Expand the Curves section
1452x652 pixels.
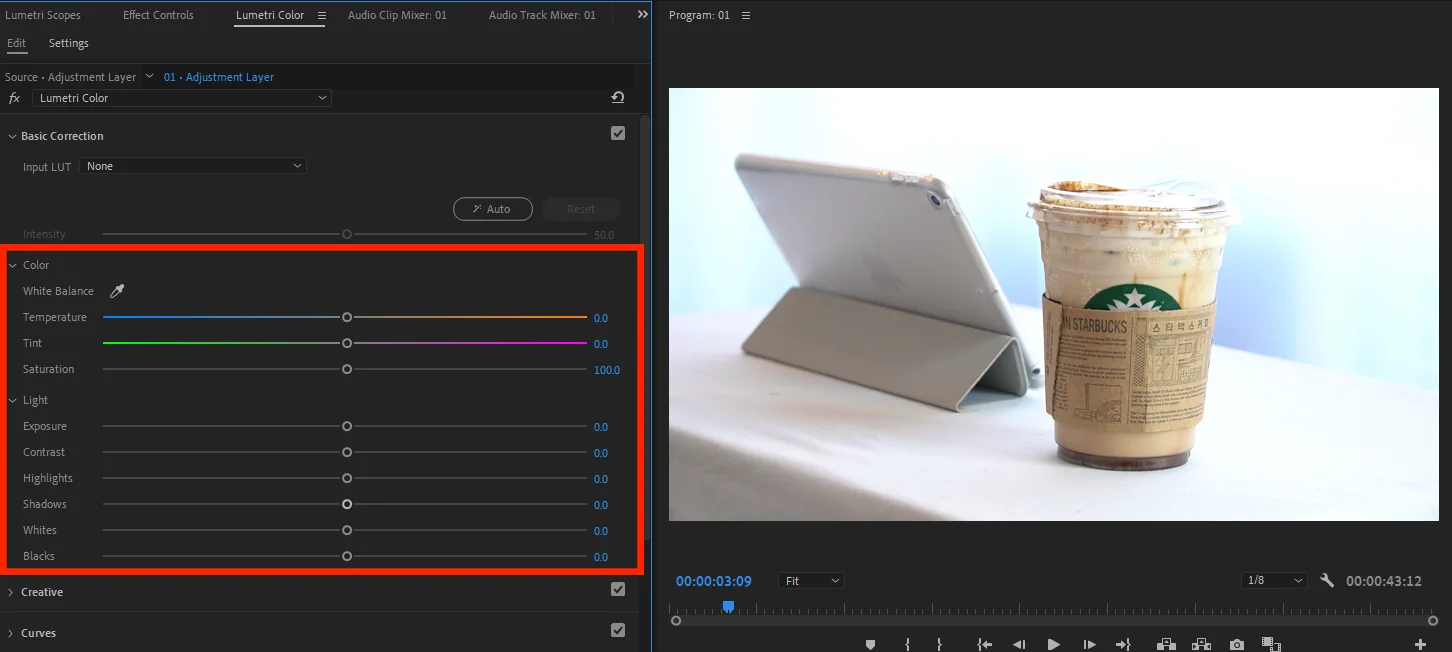point(11,633)
